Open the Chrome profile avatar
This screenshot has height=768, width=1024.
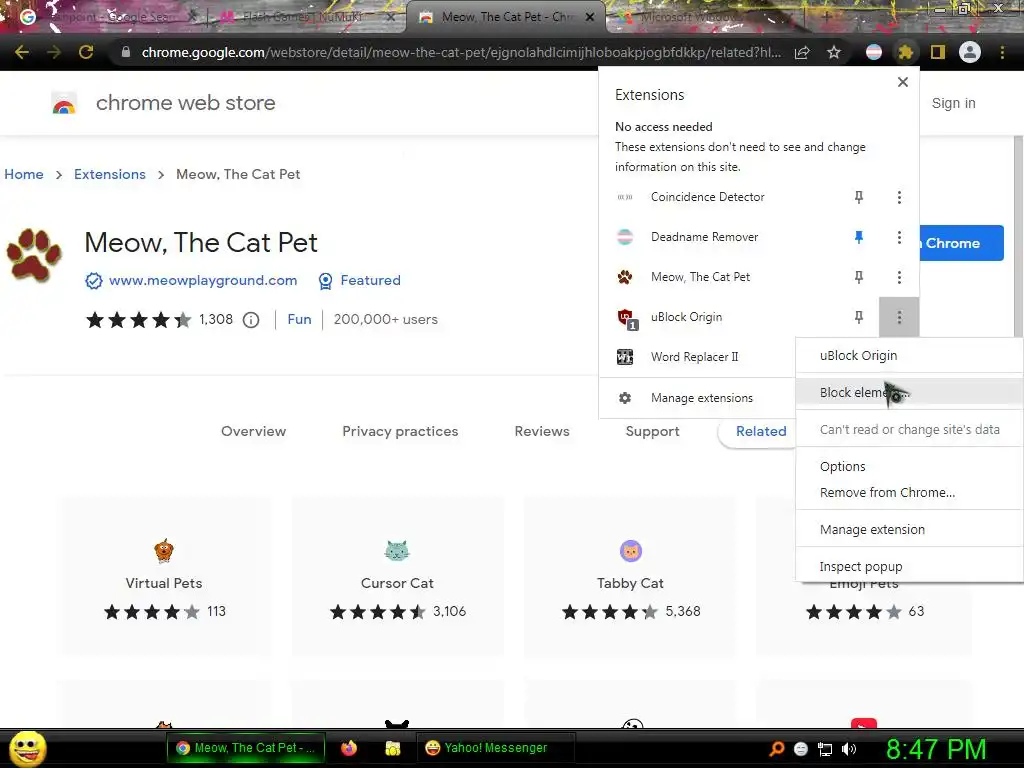970,52
